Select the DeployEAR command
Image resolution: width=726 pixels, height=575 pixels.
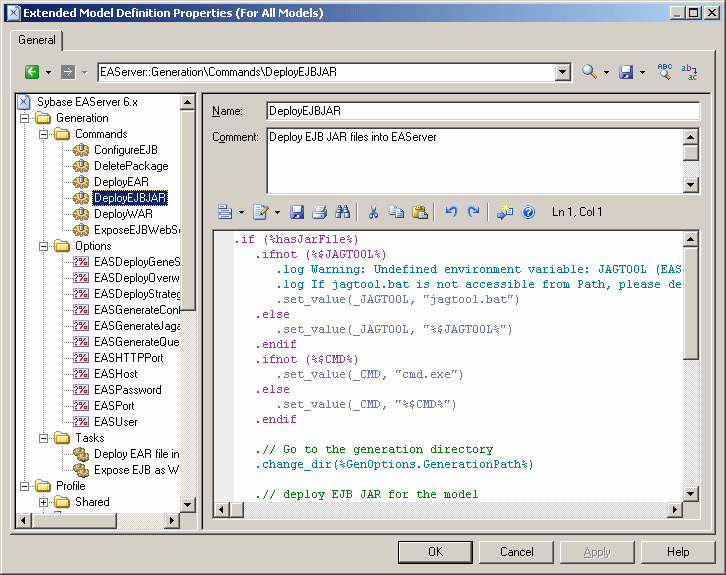click(x=121, y=182)
